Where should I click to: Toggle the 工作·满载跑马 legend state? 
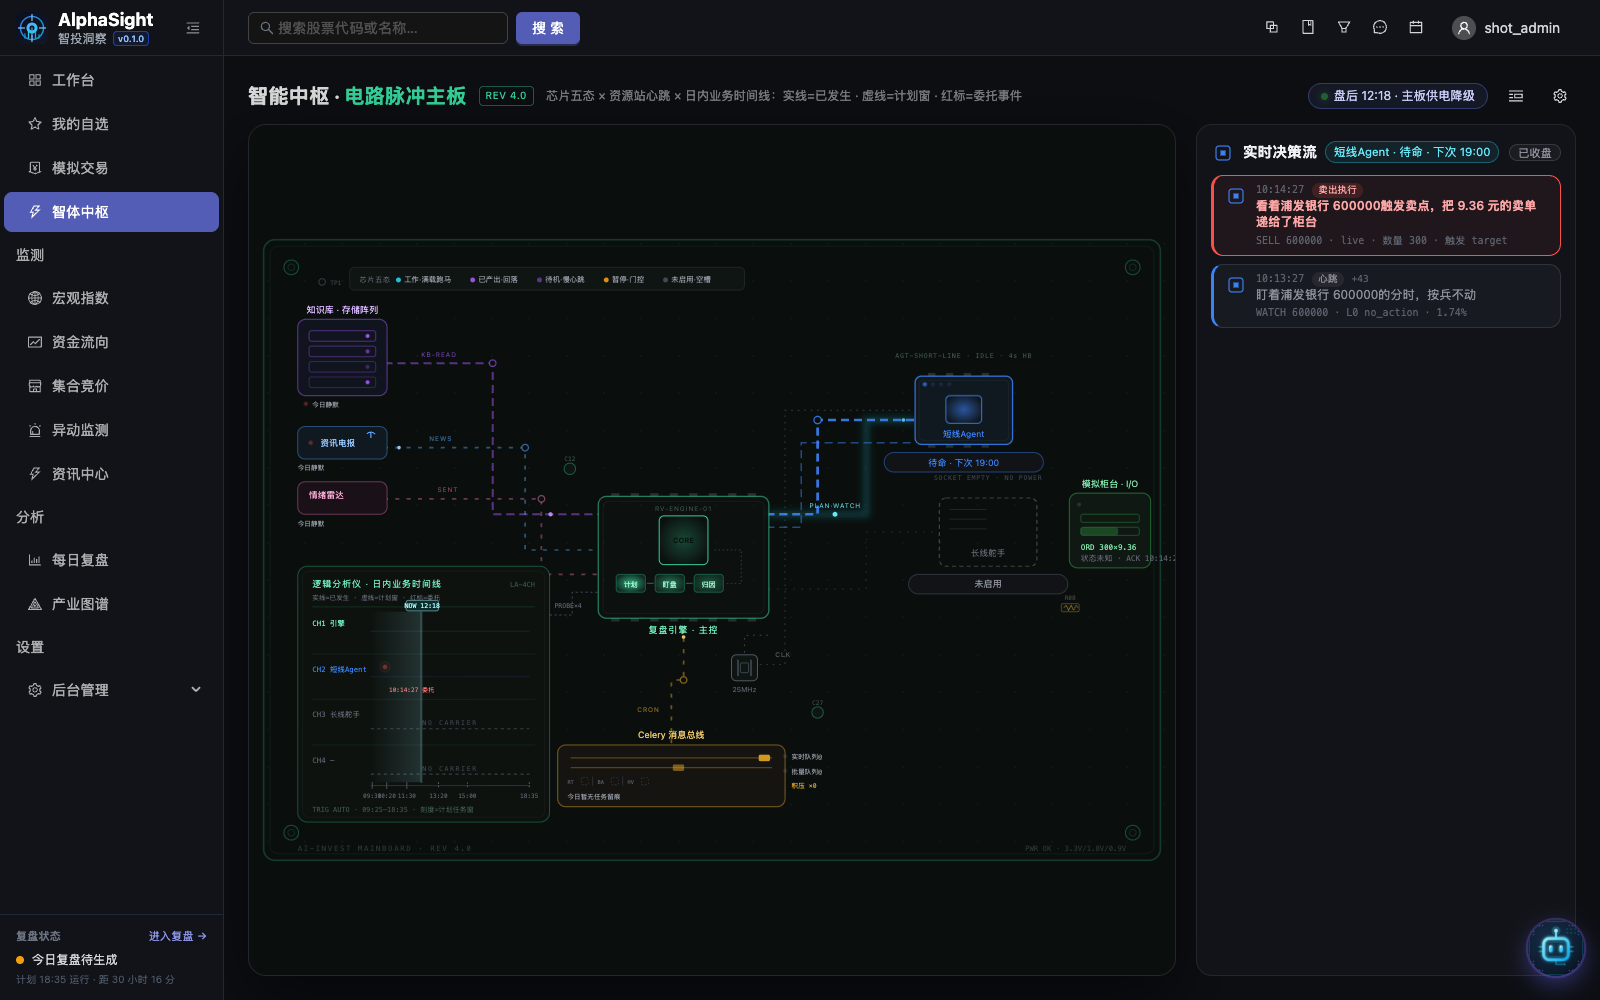click(x=424, y=280)
